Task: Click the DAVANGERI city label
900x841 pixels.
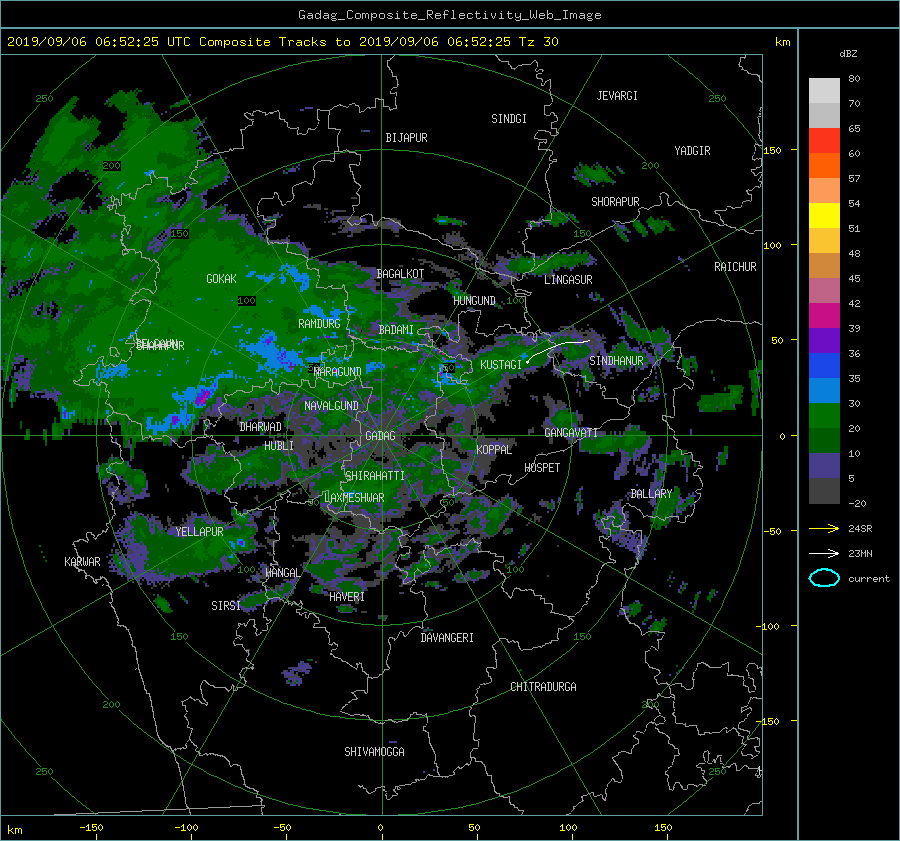Action: pyautogui.click(x=447, y=638)
